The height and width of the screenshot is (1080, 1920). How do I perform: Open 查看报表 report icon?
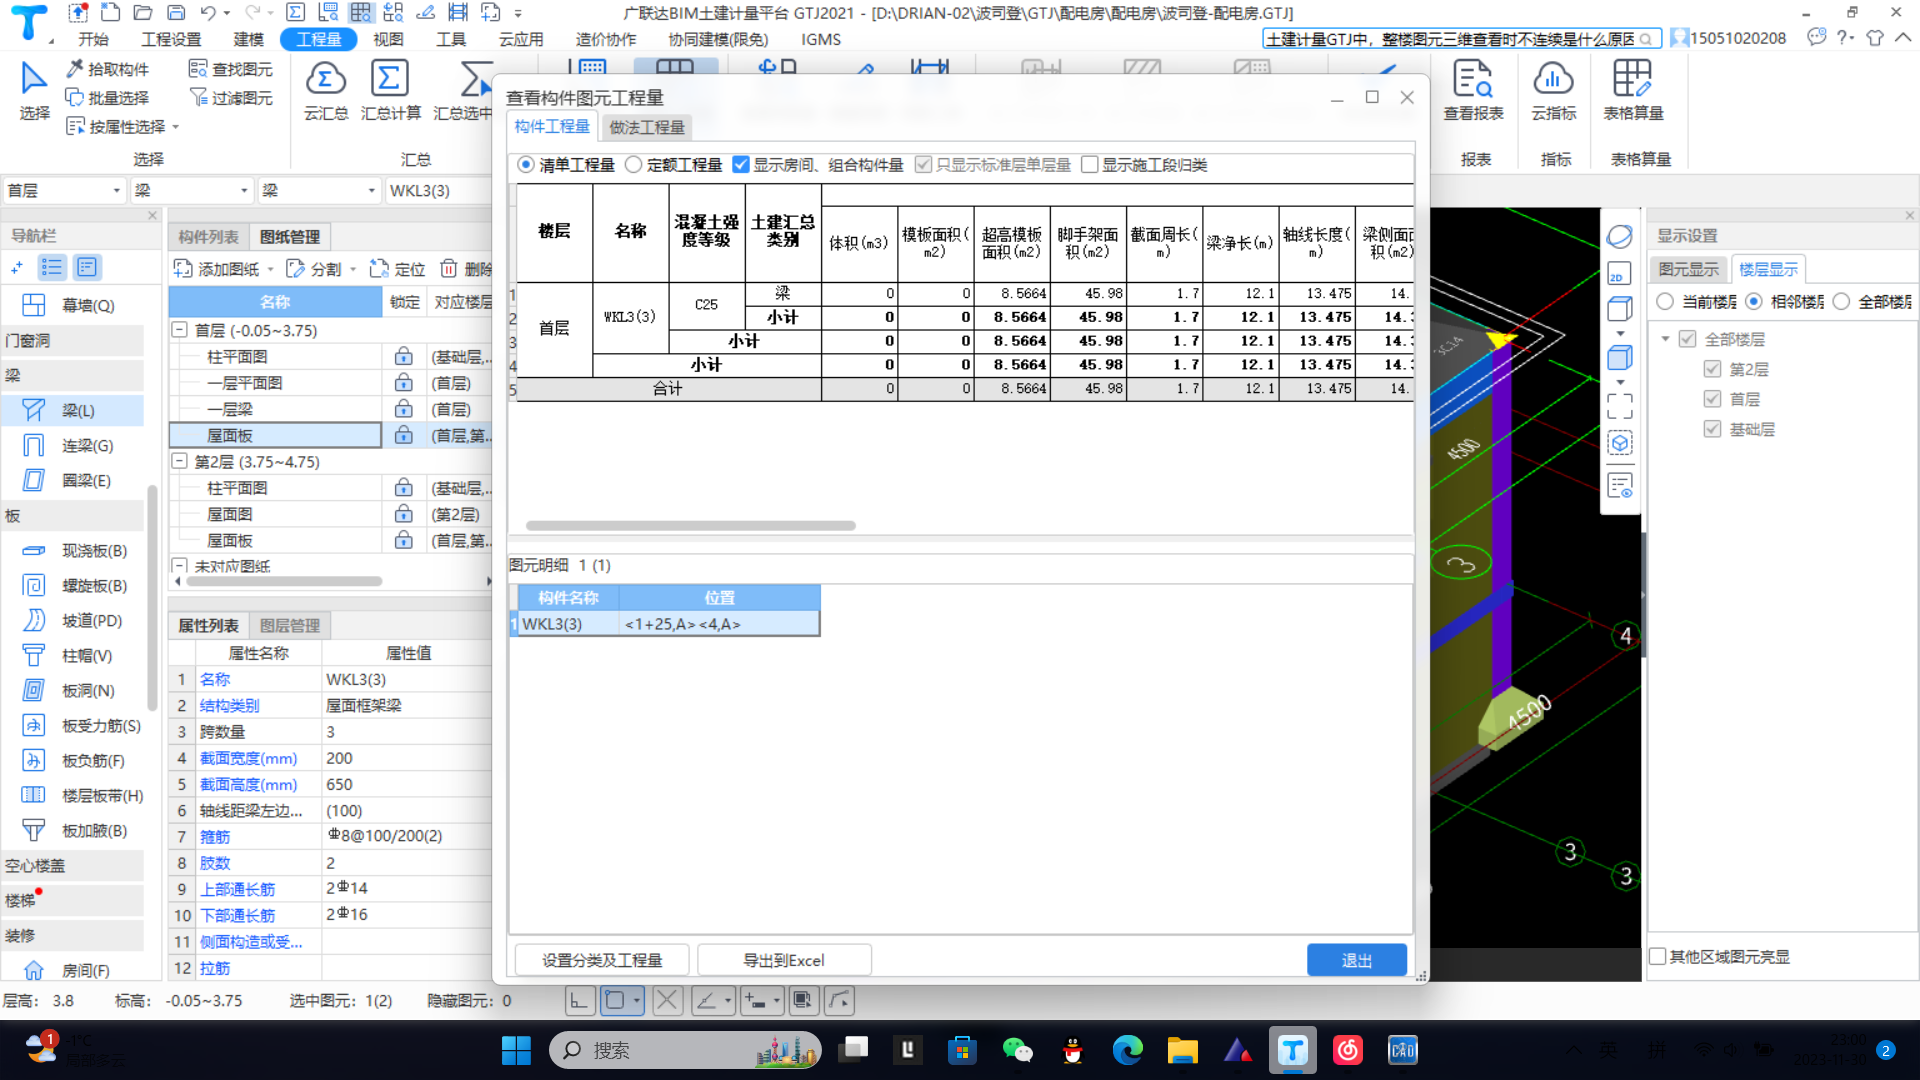1473,80
